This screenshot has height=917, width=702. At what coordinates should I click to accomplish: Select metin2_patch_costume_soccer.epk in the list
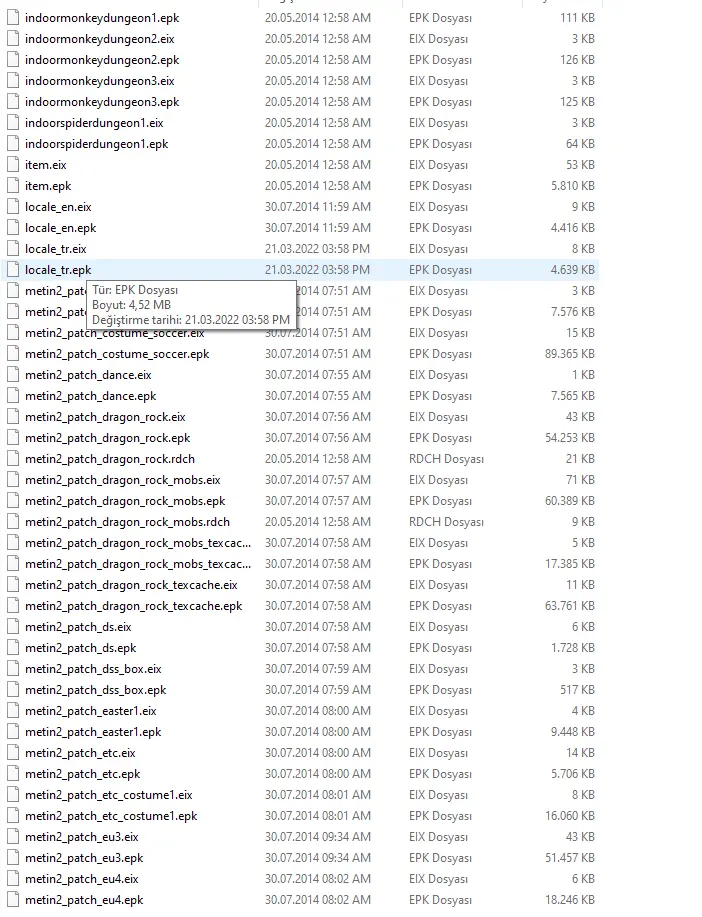(117, 354)
